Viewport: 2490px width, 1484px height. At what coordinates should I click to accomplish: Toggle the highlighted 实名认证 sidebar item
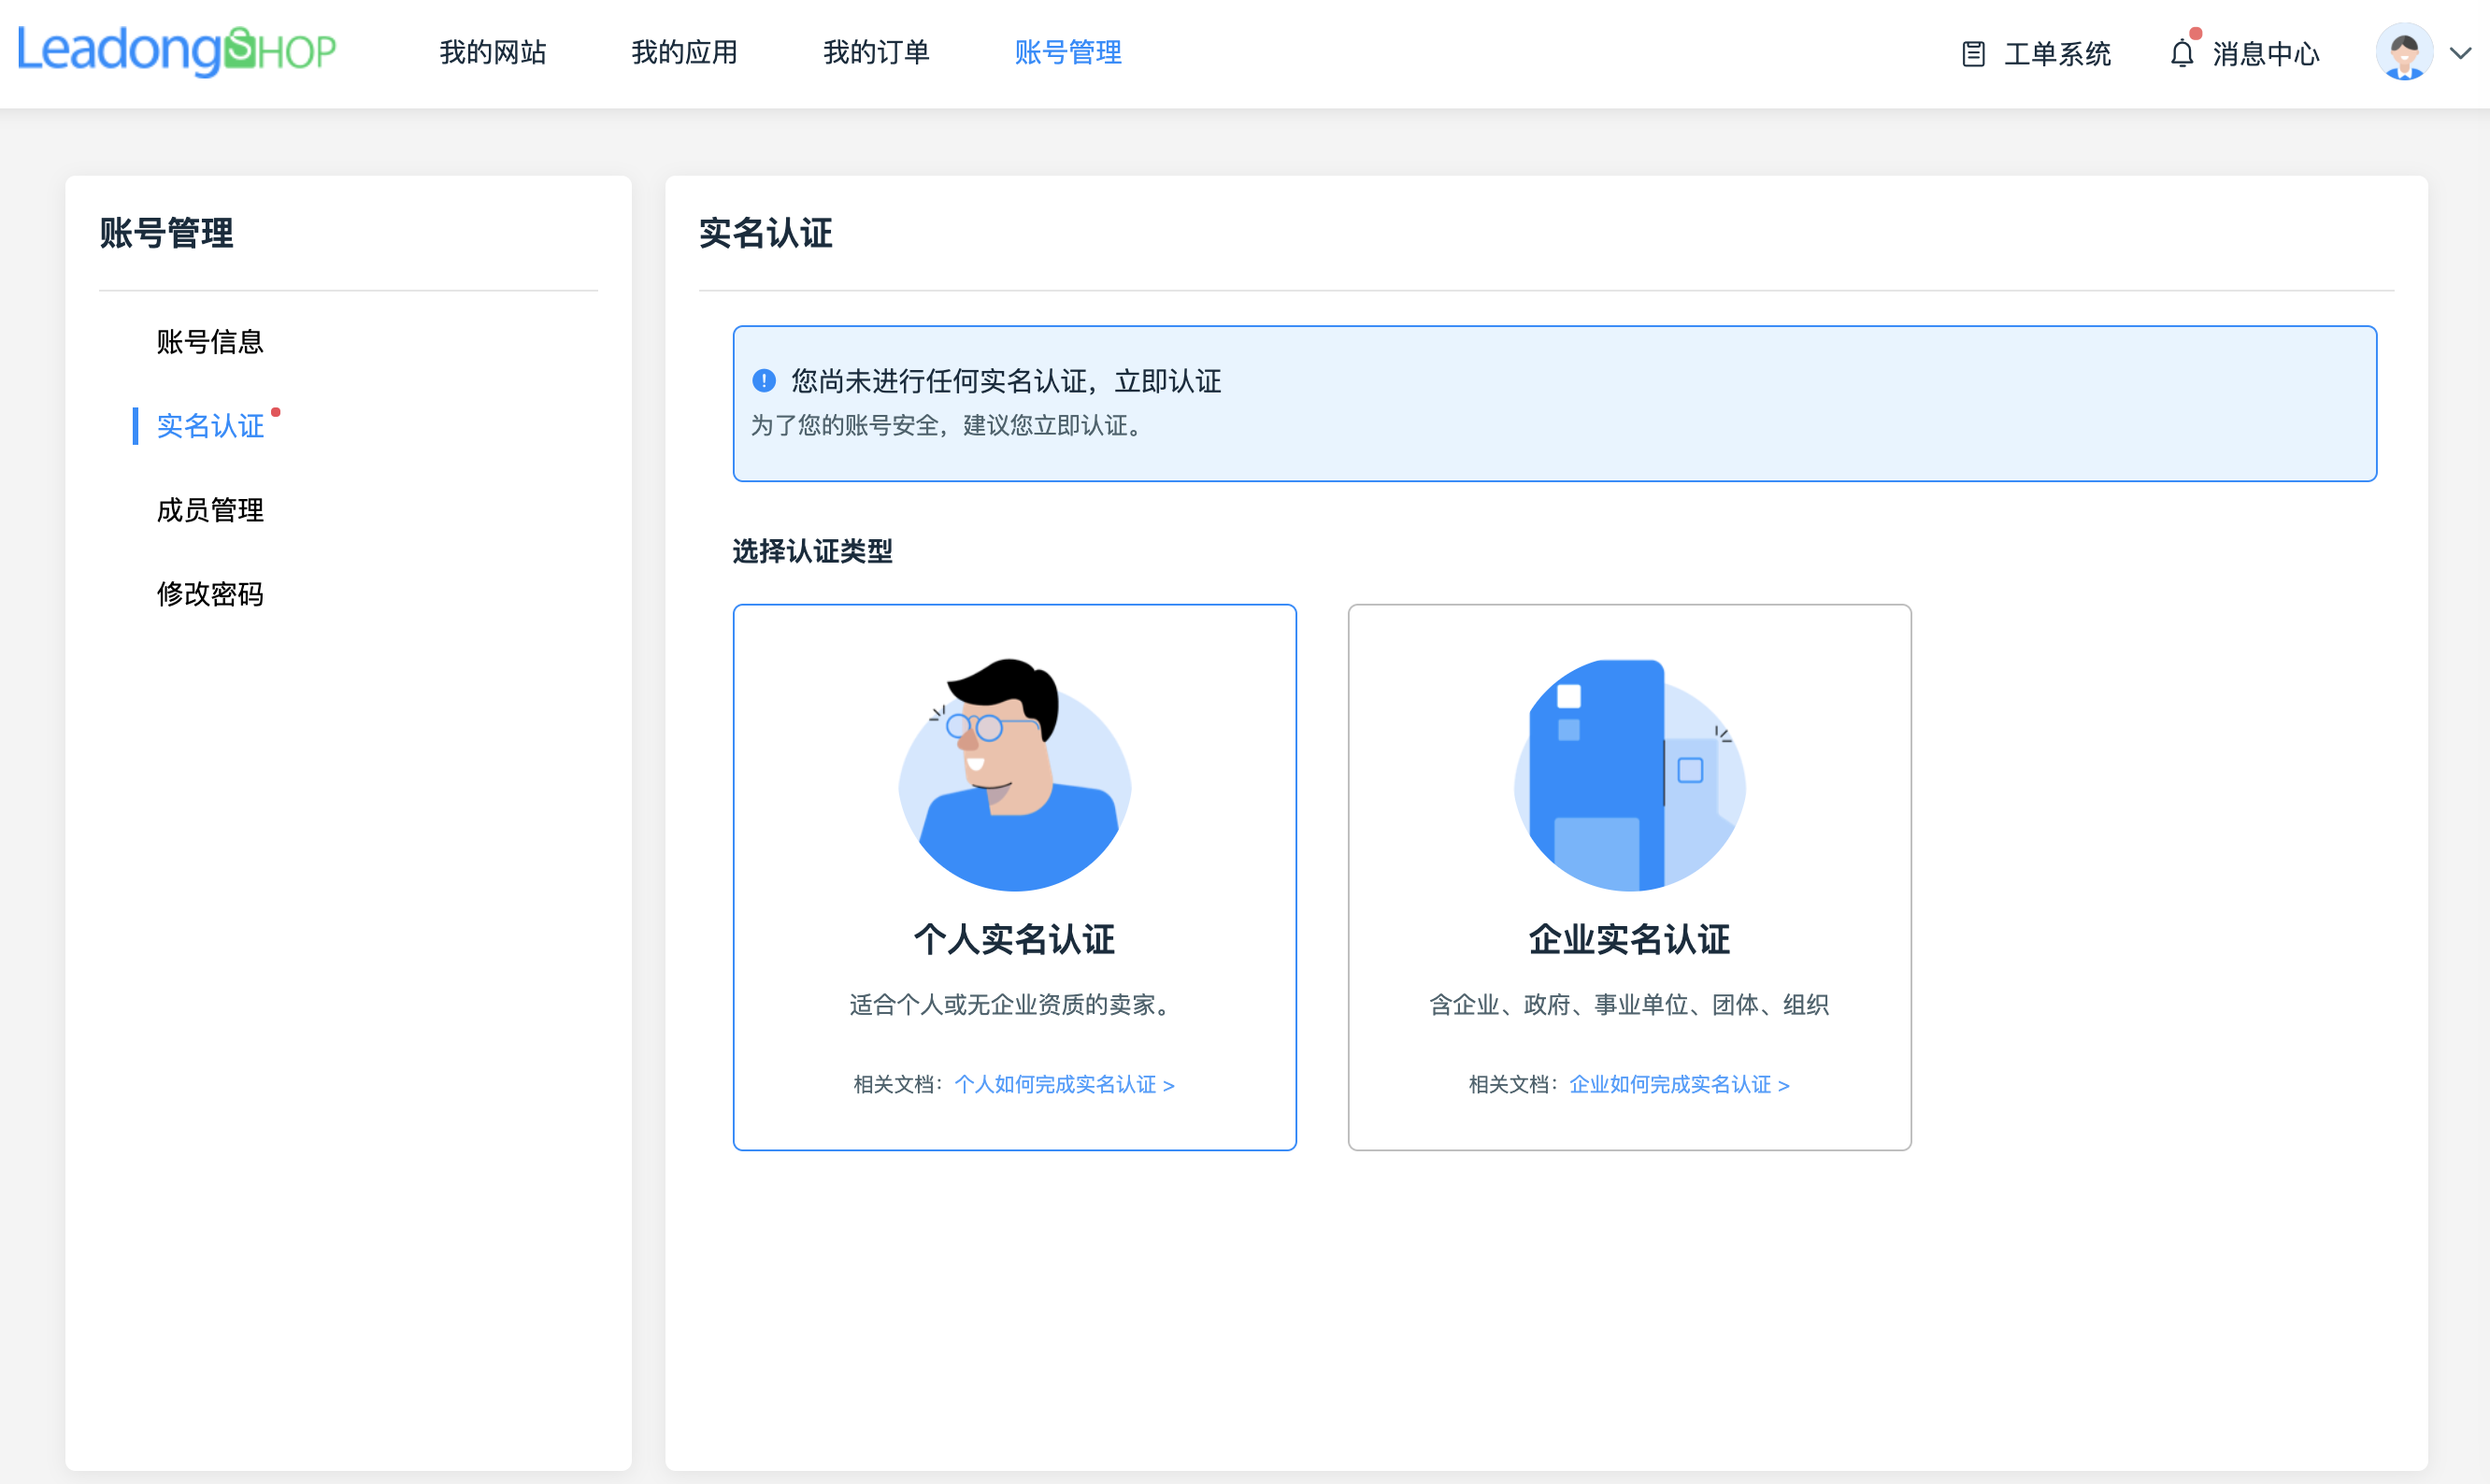point(210,426)
